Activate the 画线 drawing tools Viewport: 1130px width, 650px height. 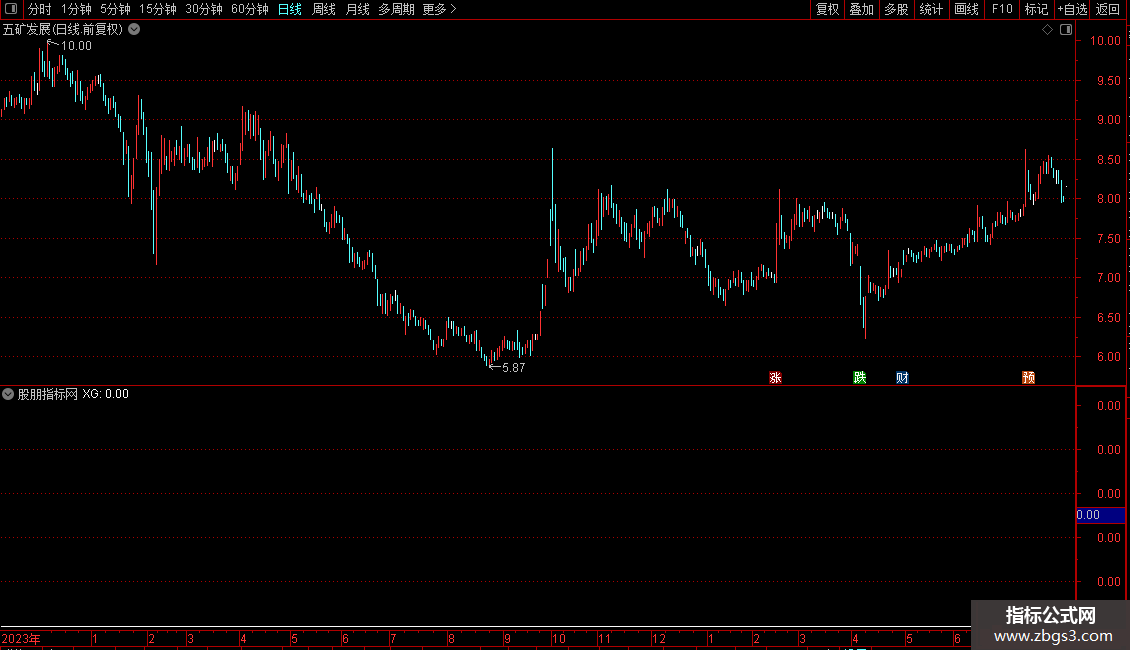[966, 9]
